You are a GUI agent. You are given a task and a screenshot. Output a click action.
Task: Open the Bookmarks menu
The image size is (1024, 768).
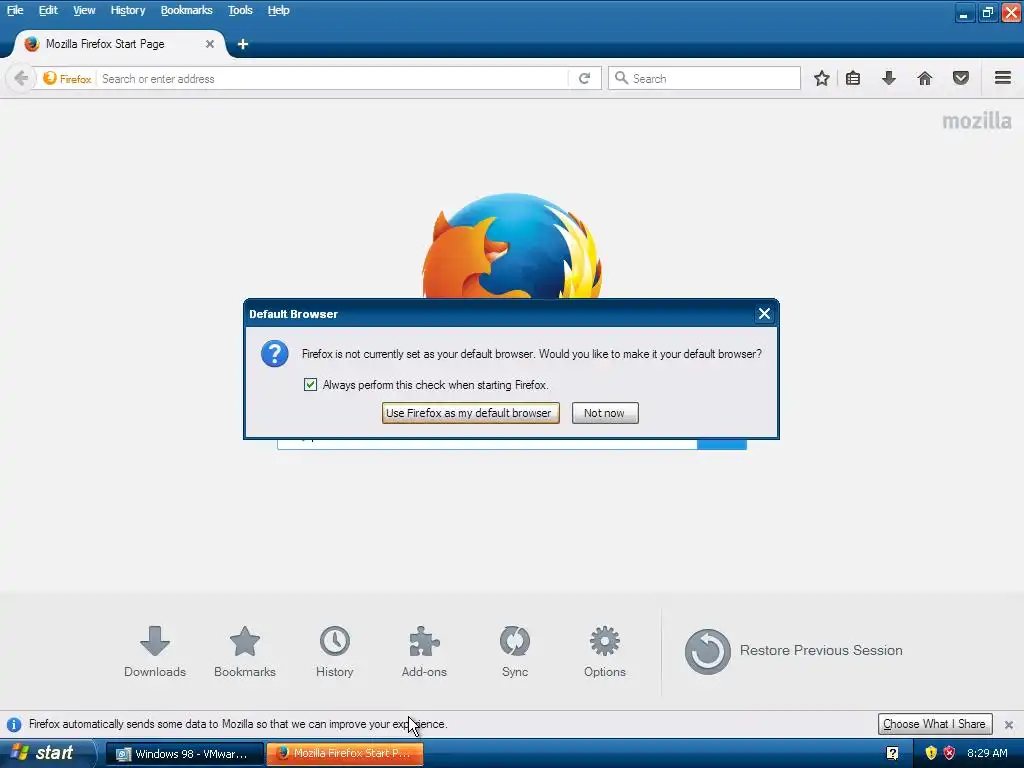click(187, 10)
